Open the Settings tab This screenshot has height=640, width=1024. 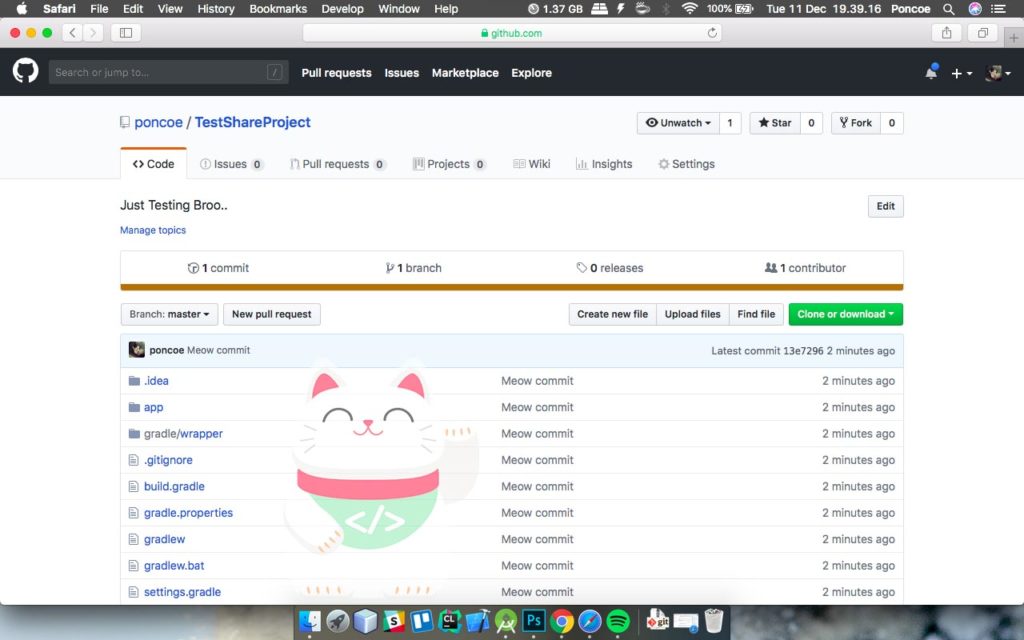coord(686,164)
